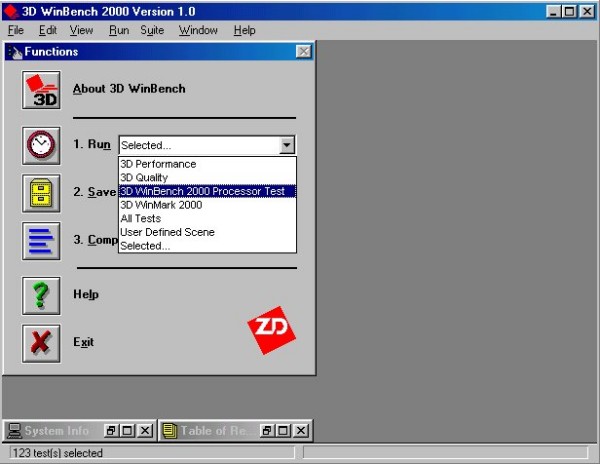Image resolution: width=600 pixels, height=464 pixels.
Task: Choose the bottom Selected... list entry
Action: coord(207,246)
